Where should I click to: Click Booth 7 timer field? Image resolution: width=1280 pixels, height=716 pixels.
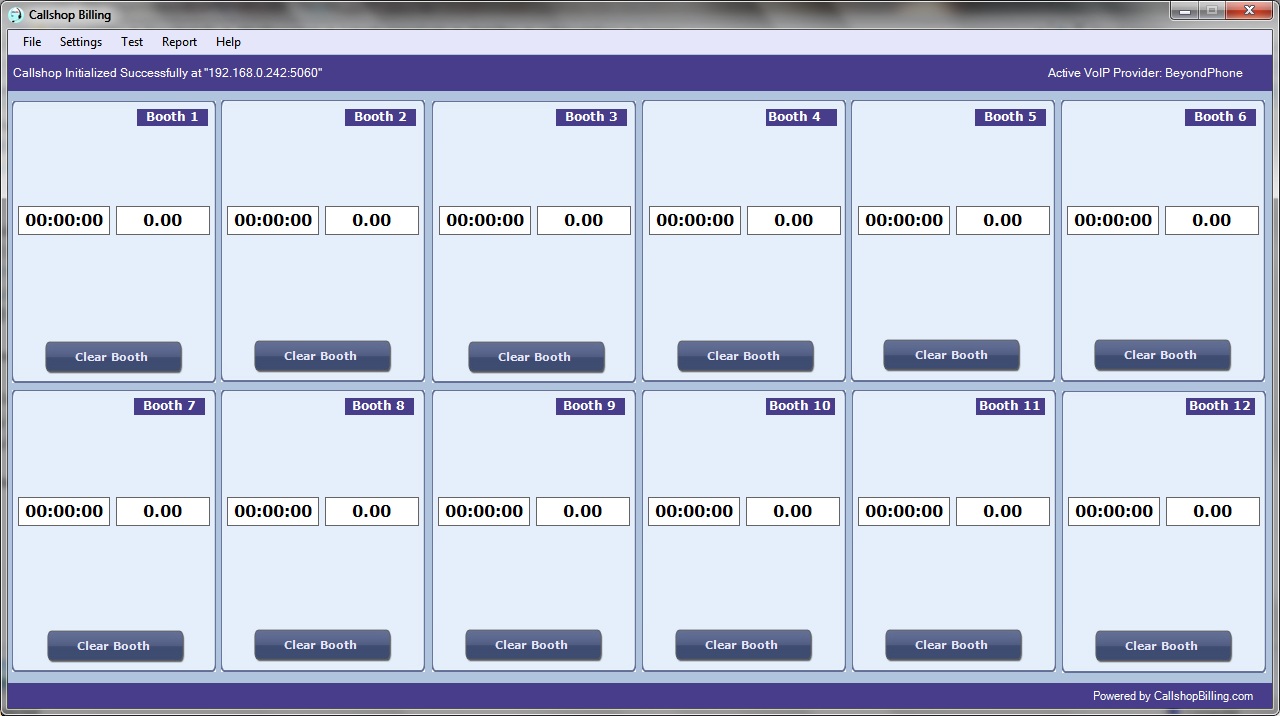64,511
